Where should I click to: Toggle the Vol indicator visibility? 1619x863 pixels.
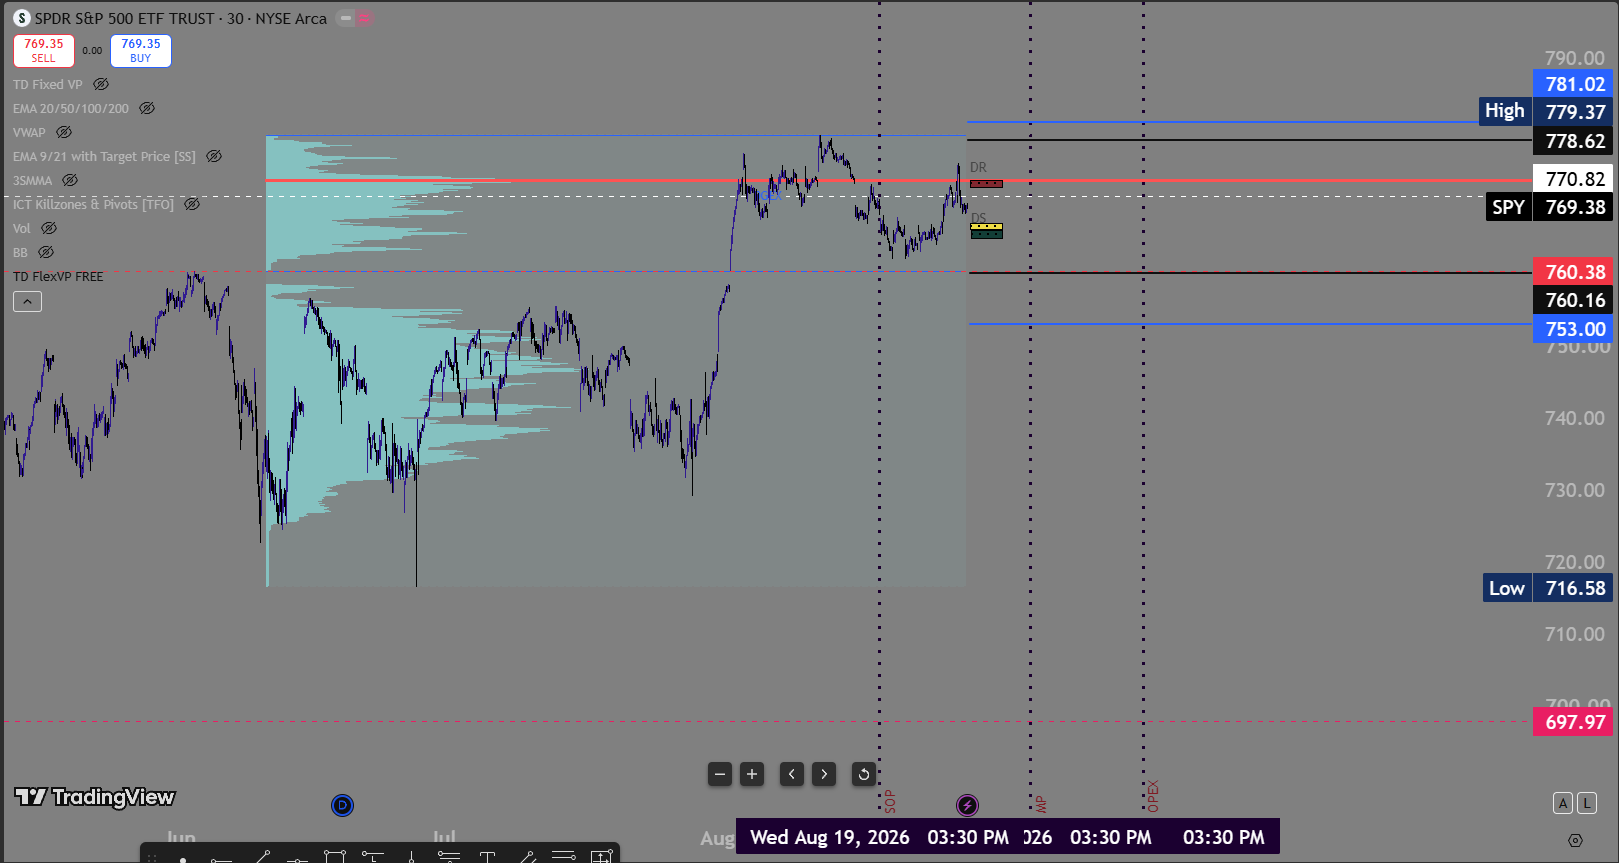point(49,228)
